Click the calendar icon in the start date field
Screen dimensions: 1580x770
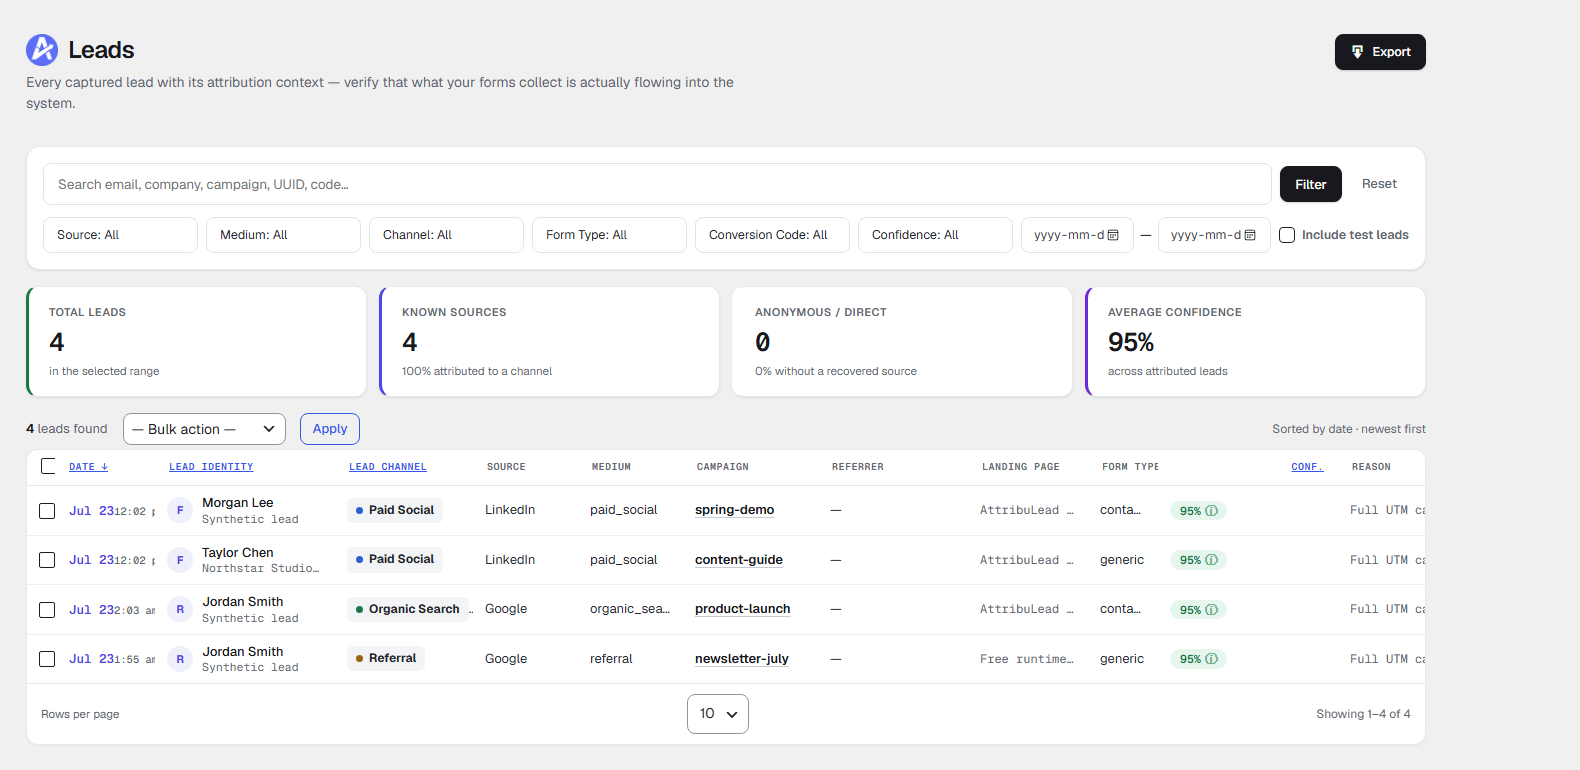pyautogui.click(x=1113, y=235)
